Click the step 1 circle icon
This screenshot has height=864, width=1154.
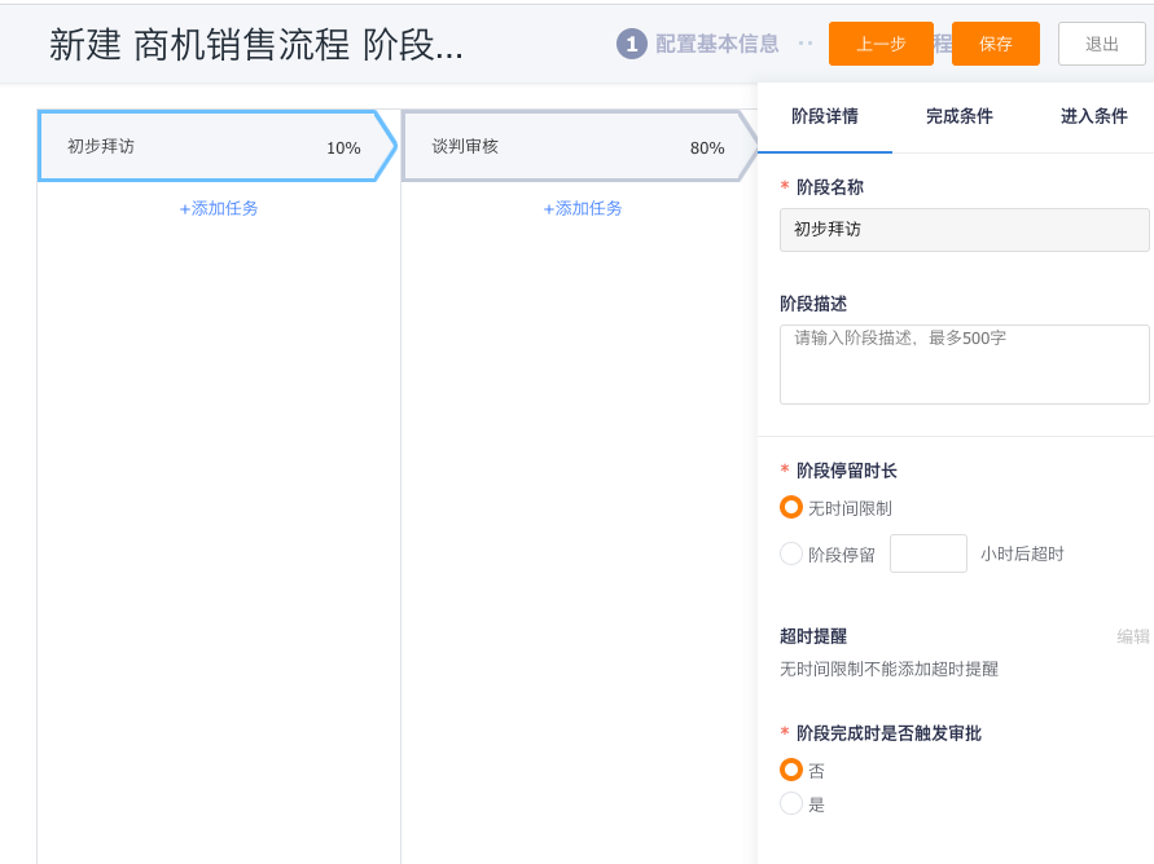631,44
